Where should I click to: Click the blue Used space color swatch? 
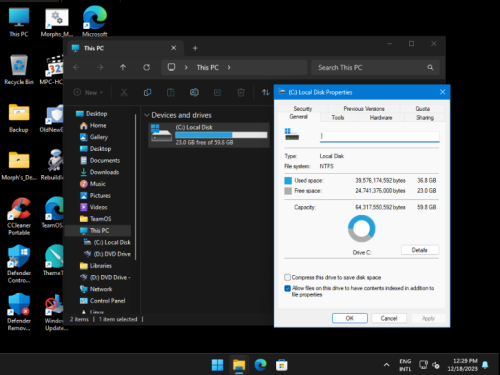point(288,181)
